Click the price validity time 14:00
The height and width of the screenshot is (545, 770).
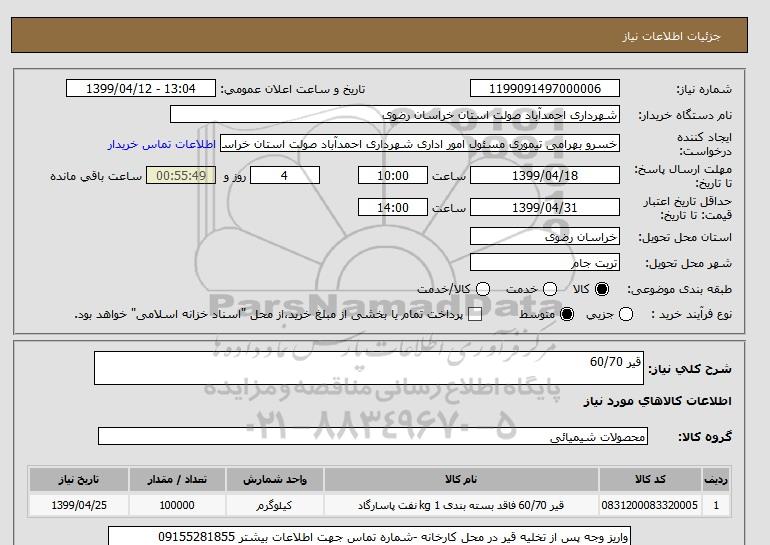[393, 207]
